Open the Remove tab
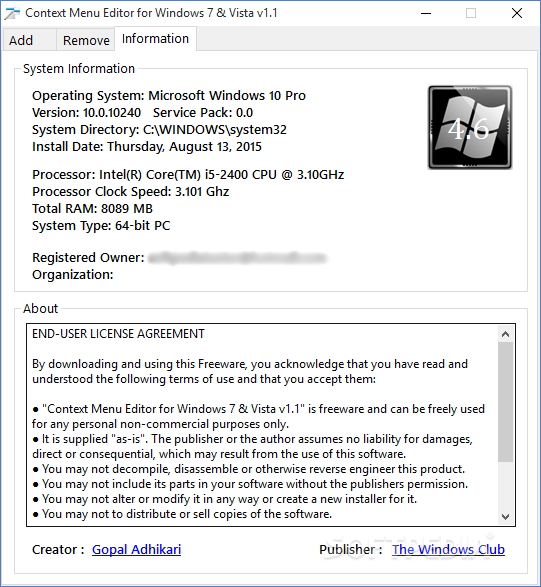This screenshot has width=541, height=587. pos(86,40)
